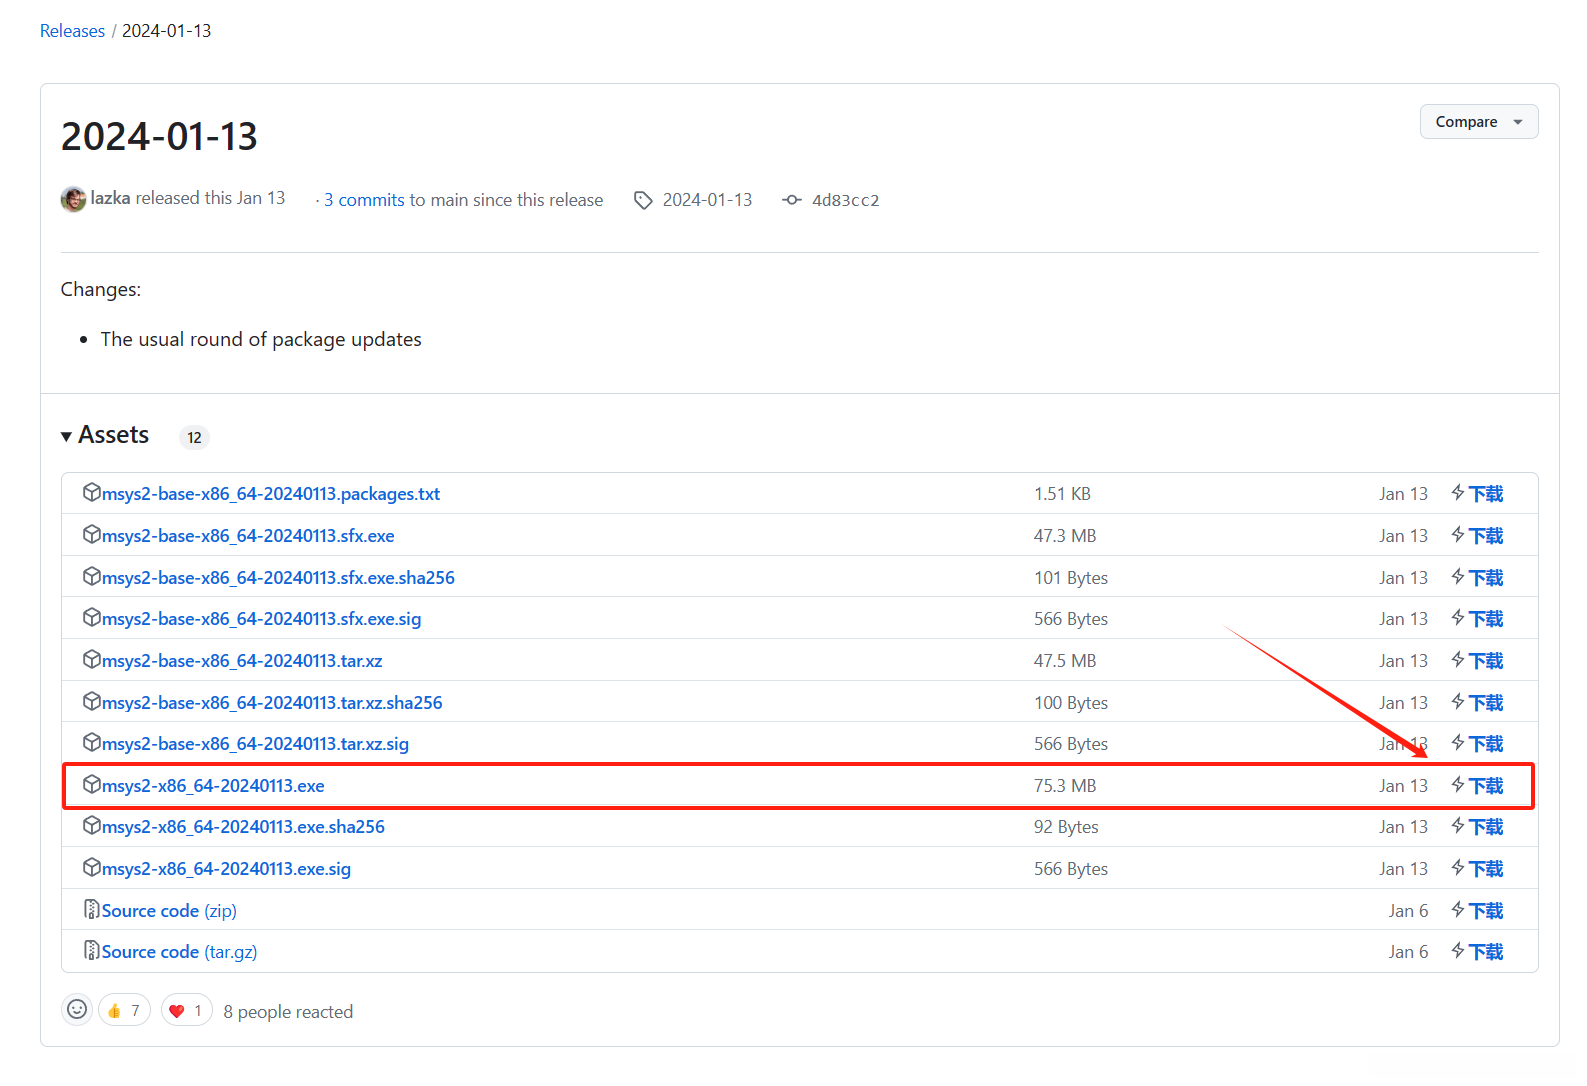Click the Assets count badge 12
The width and height of the screenshot is (1587, 1086).
click(x=194, y=437)
